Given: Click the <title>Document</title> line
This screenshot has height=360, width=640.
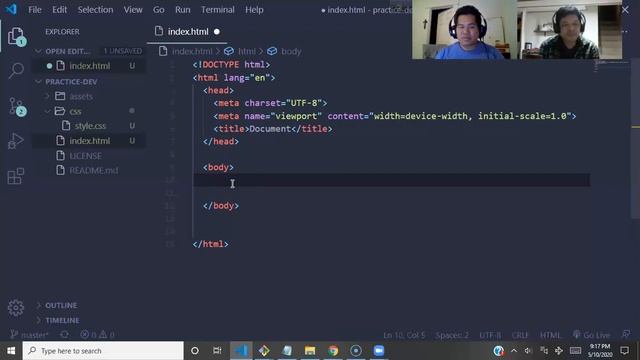Looking at the screenshot, I should click(273, 129).
